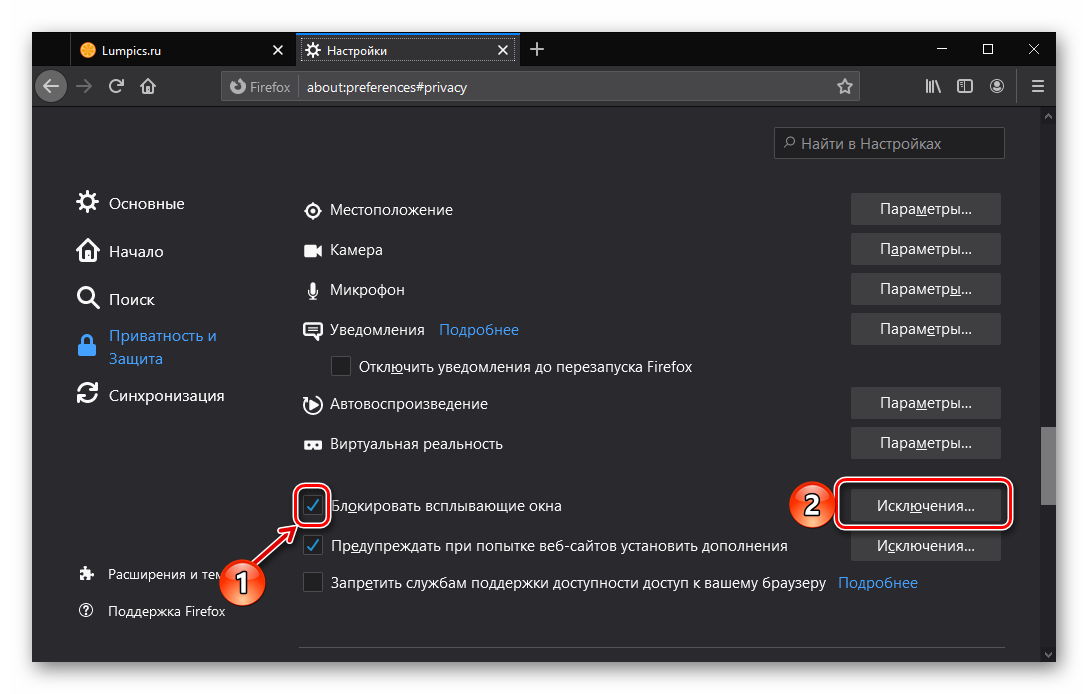Open Параметры for Автовоспроизведение
This screenshot has width=1088, height=694.
(926, 403)
